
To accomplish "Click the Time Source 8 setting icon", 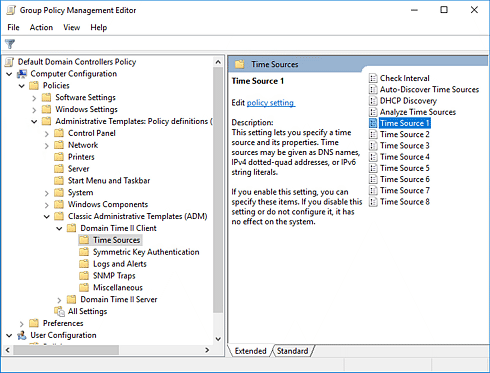I will 373,202.
